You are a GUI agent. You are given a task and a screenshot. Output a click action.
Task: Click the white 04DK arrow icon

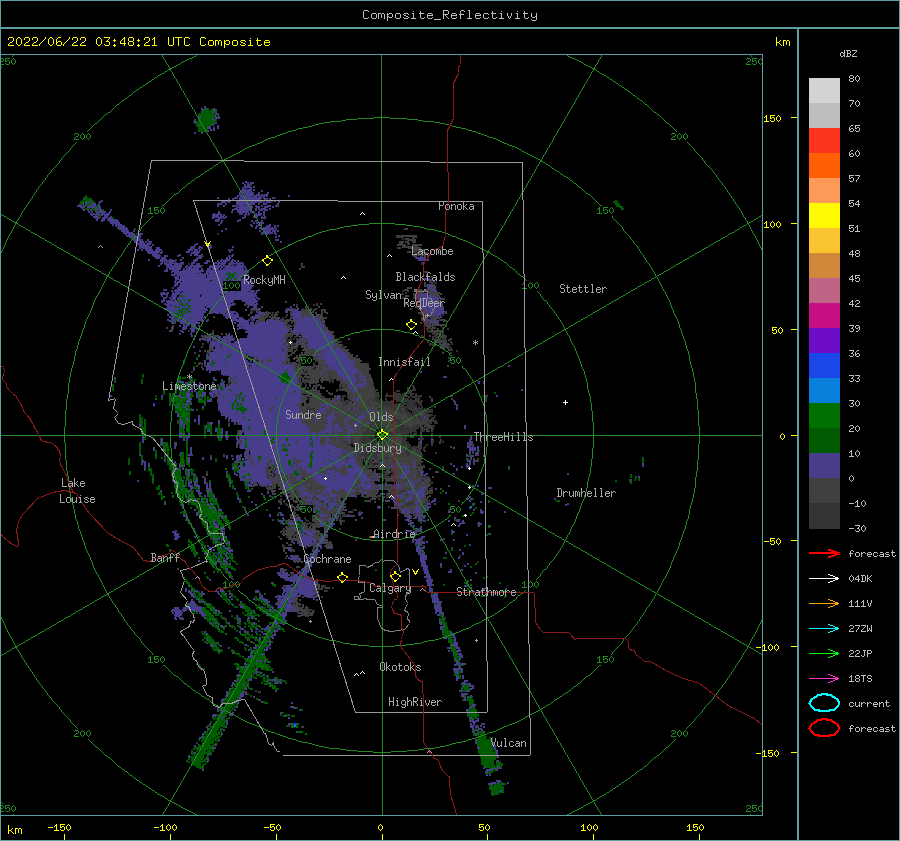pyautogui.click(x=824, y=579)
